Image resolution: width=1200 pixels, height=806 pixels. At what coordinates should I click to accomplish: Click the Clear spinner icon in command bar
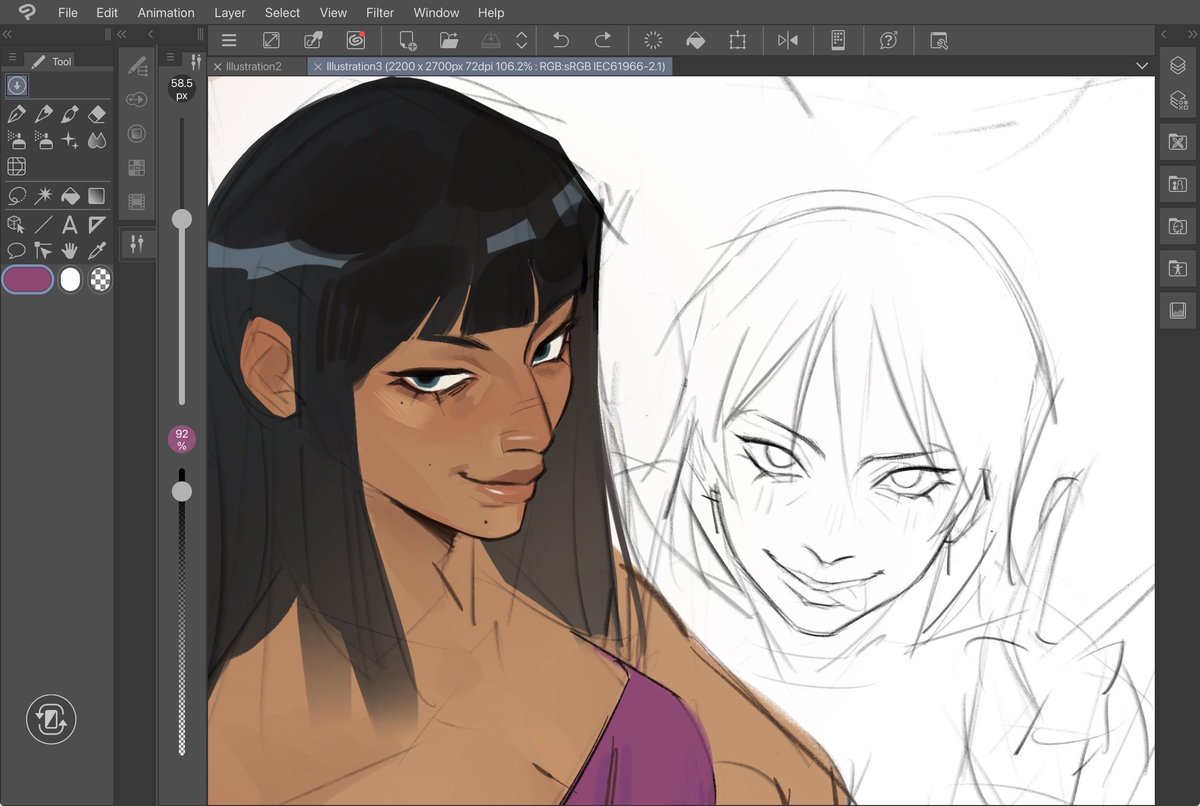pos(653,40)
